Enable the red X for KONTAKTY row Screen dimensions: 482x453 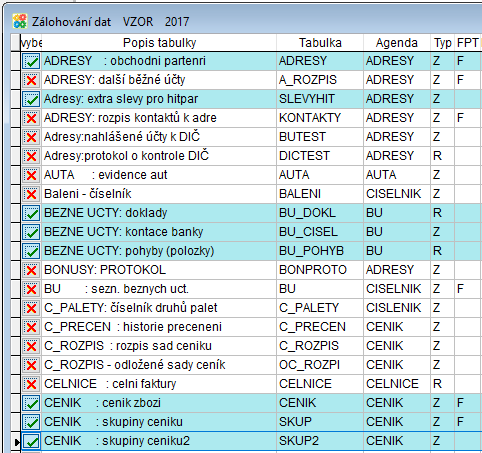pyautogui.click(x=31, y=118)
